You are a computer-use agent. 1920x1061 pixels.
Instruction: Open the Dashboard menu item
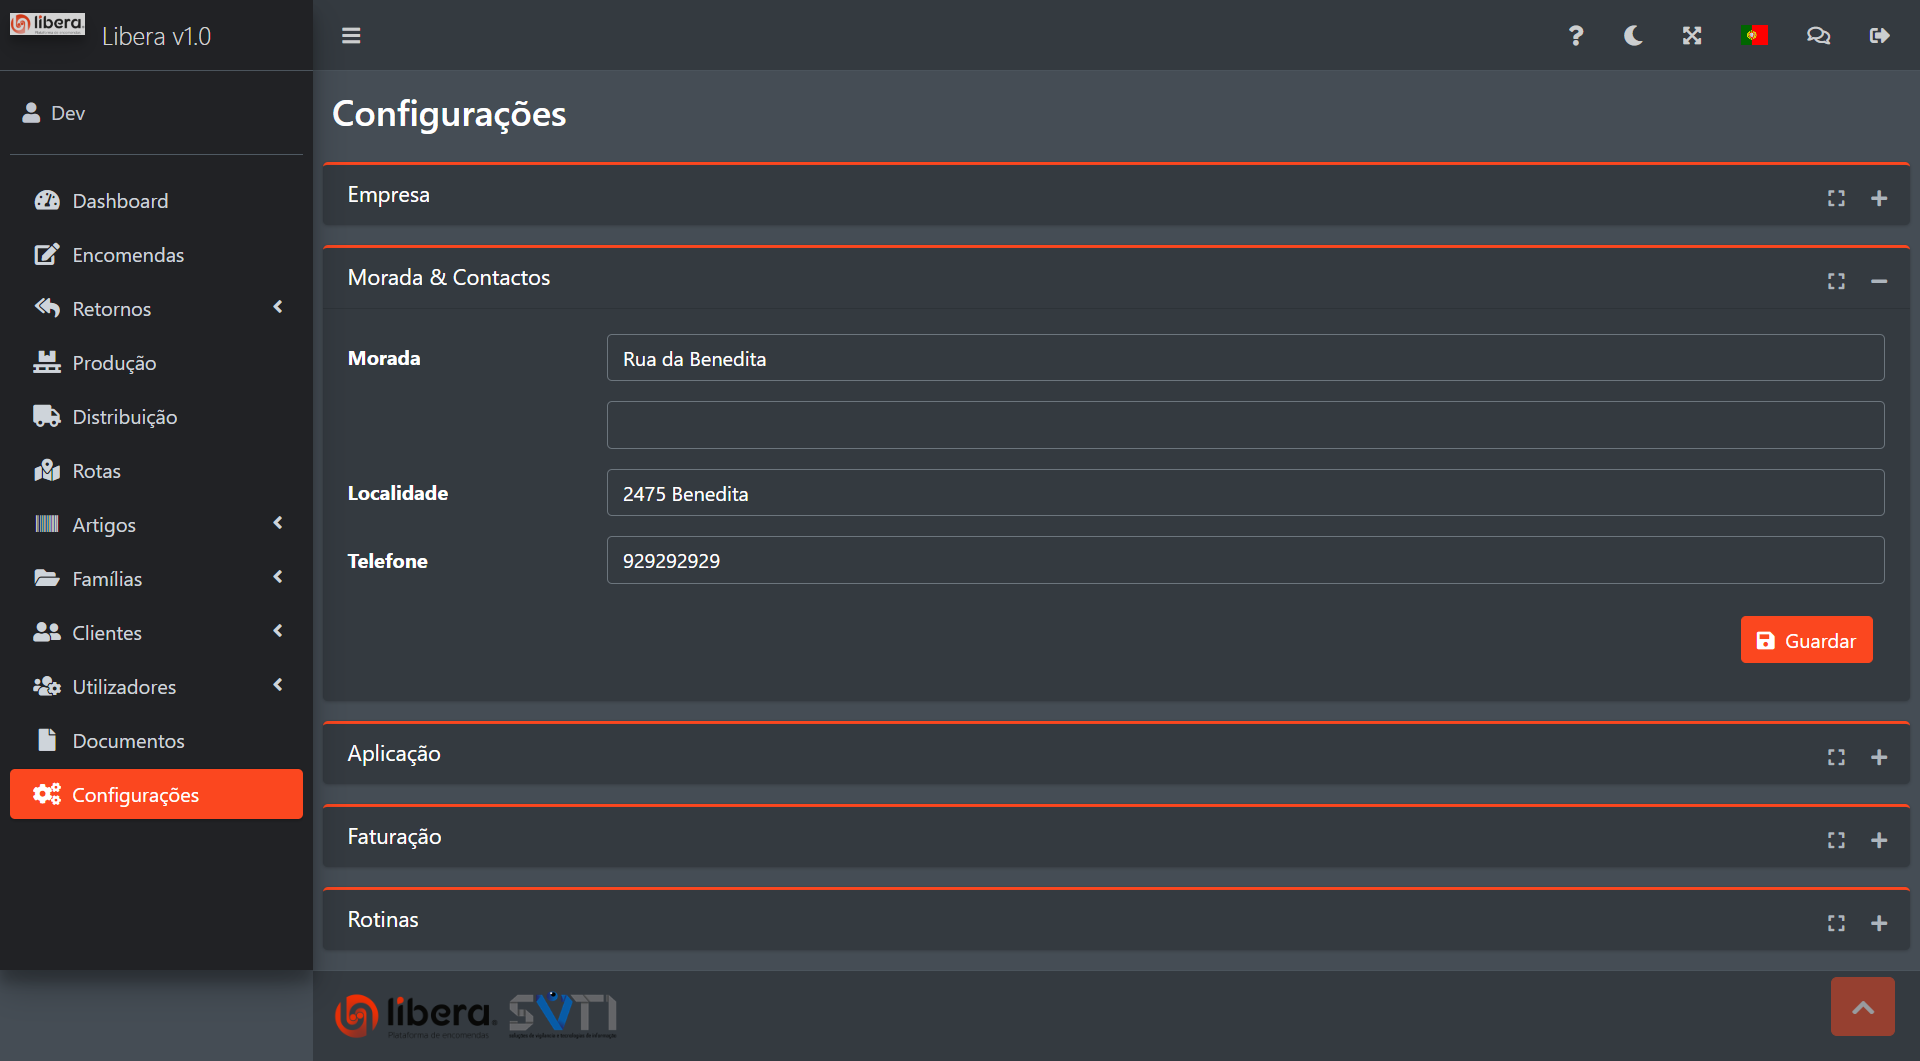pyautogui.click(x=120, y=201)
